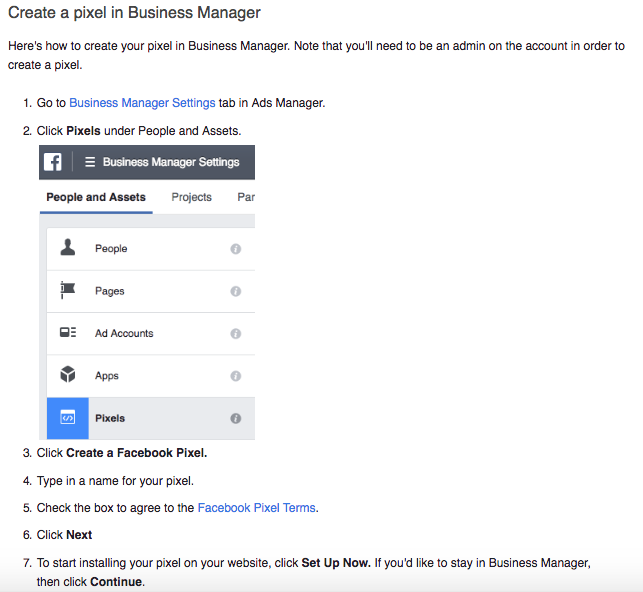Screen dimensions: 643x592
Task: Click the Ad Accounts icon
Action: point(68,332)
